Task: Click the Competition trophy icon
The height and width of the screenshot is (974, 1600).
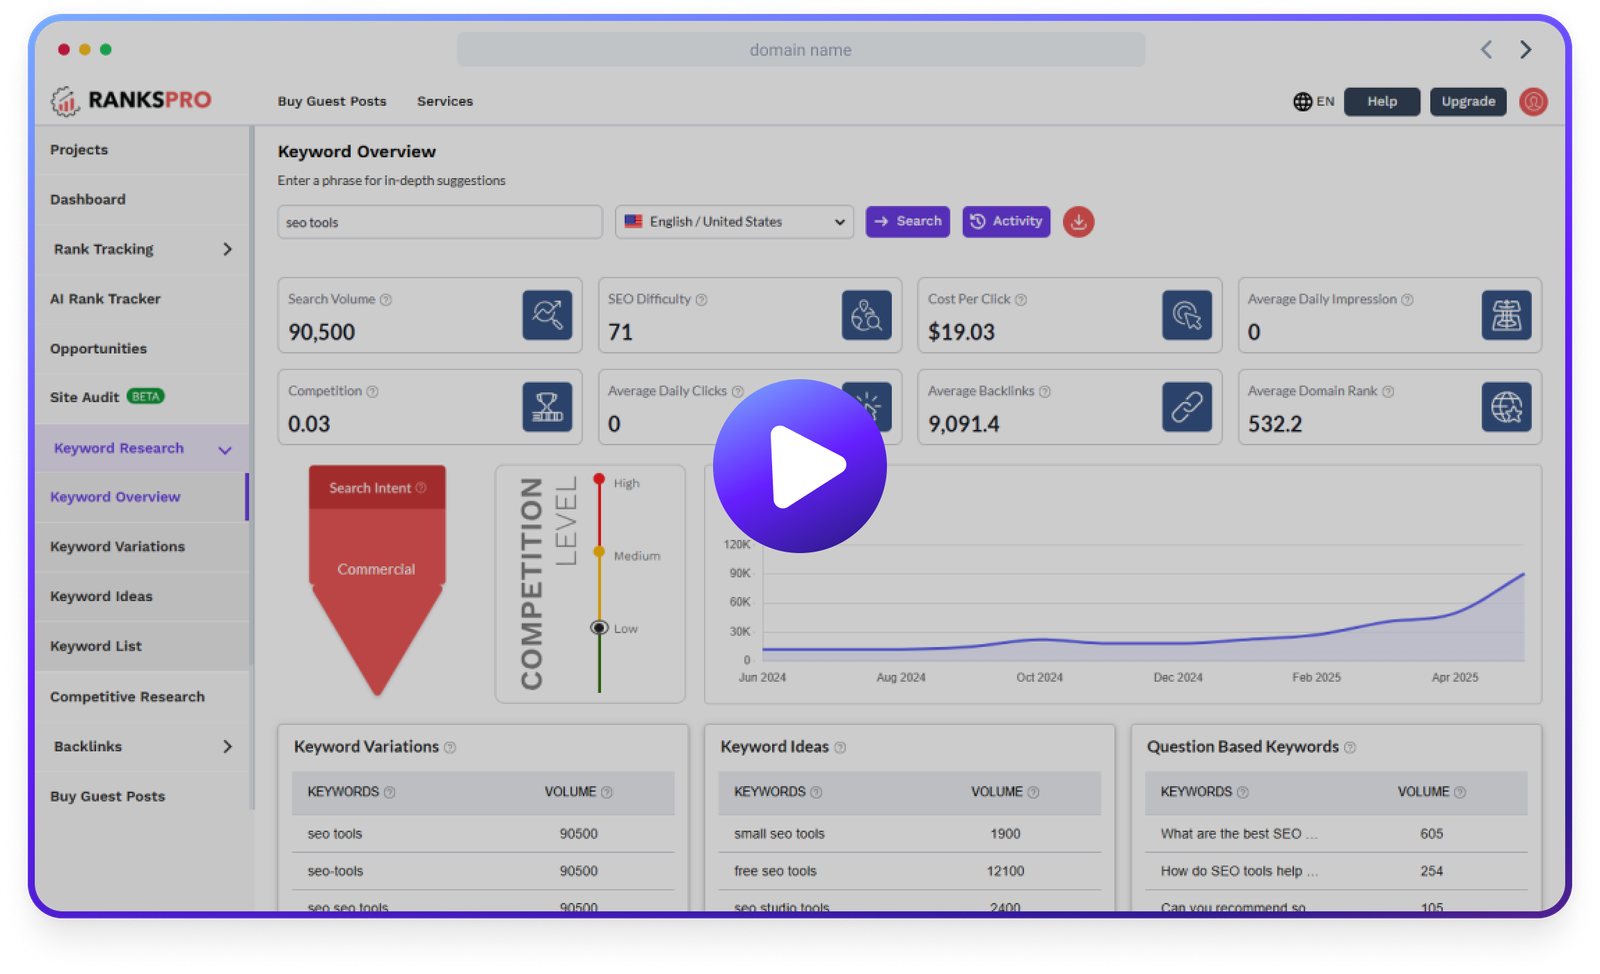Action: [547, 407]
